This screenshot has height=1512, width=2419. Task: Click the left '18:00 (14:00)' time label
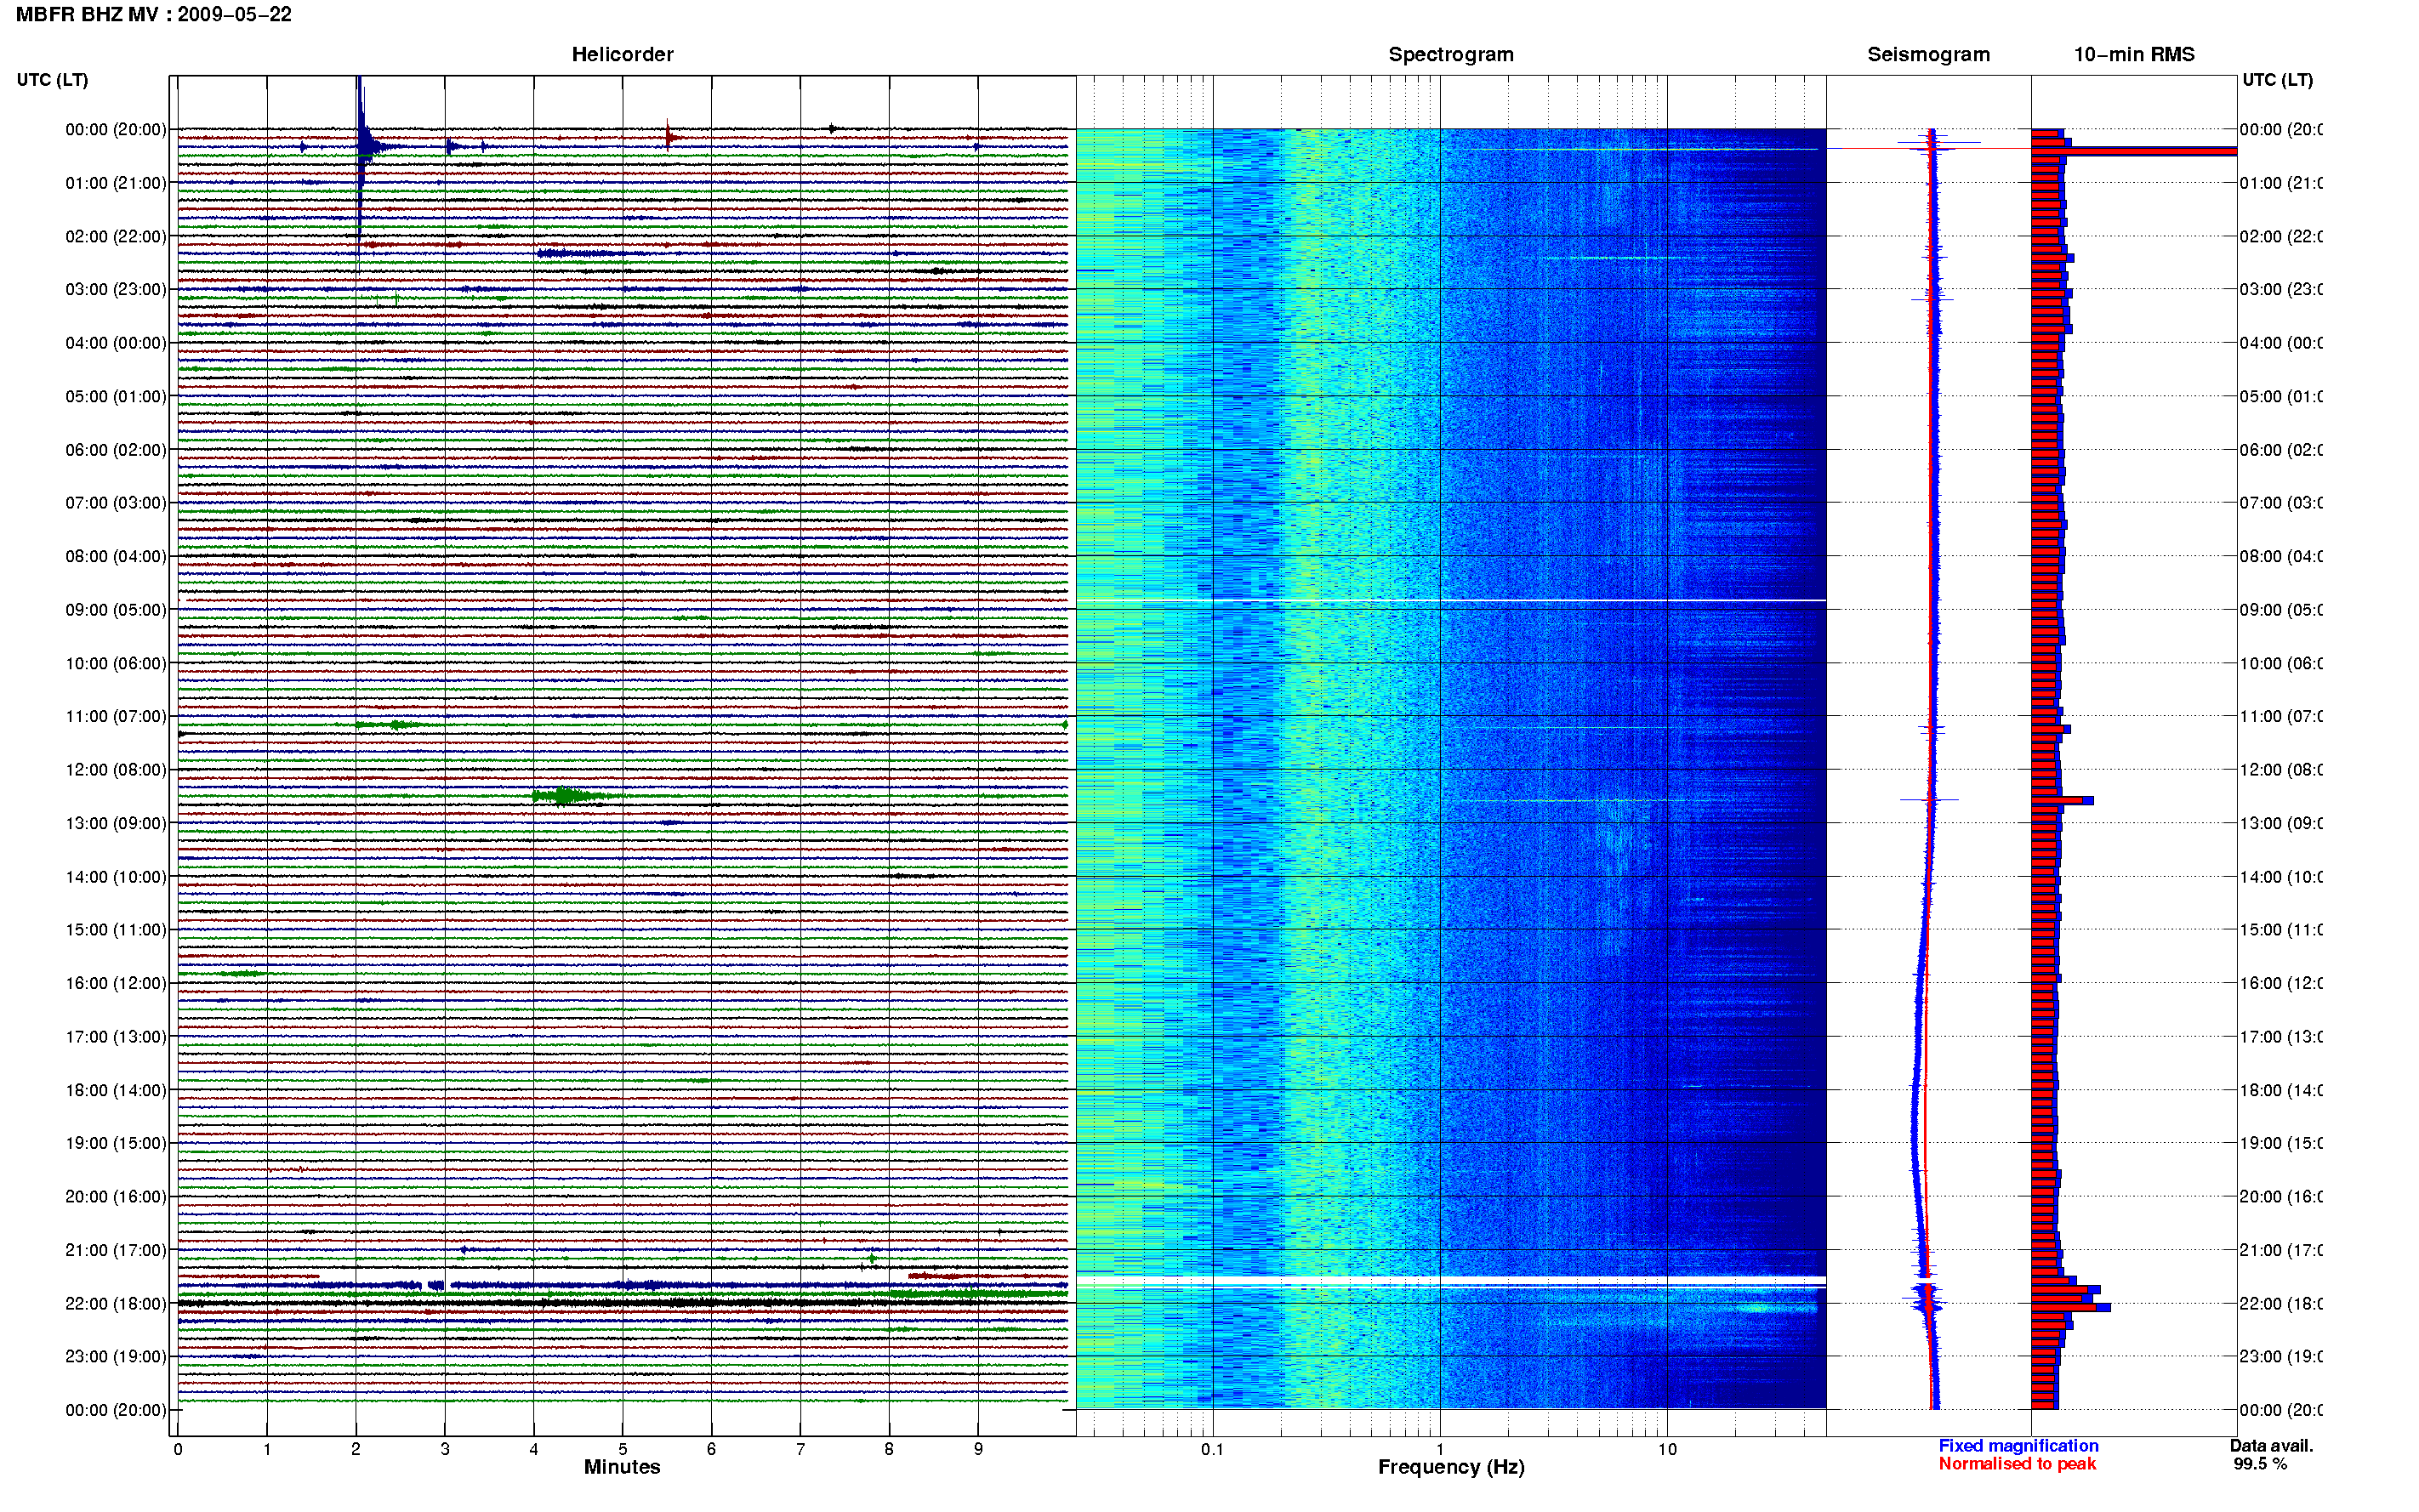click(x=116, y=1090)
